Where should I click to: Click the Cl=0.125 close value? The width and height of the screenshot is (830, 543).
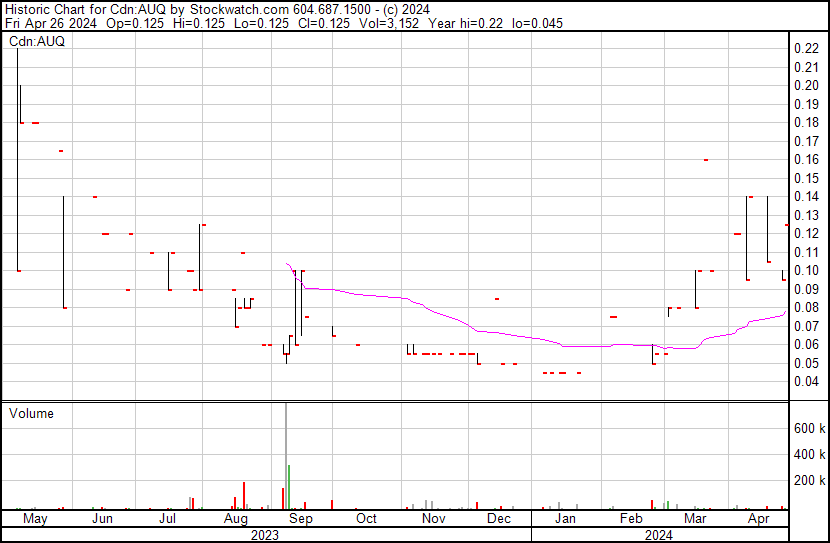click(324, 23)
